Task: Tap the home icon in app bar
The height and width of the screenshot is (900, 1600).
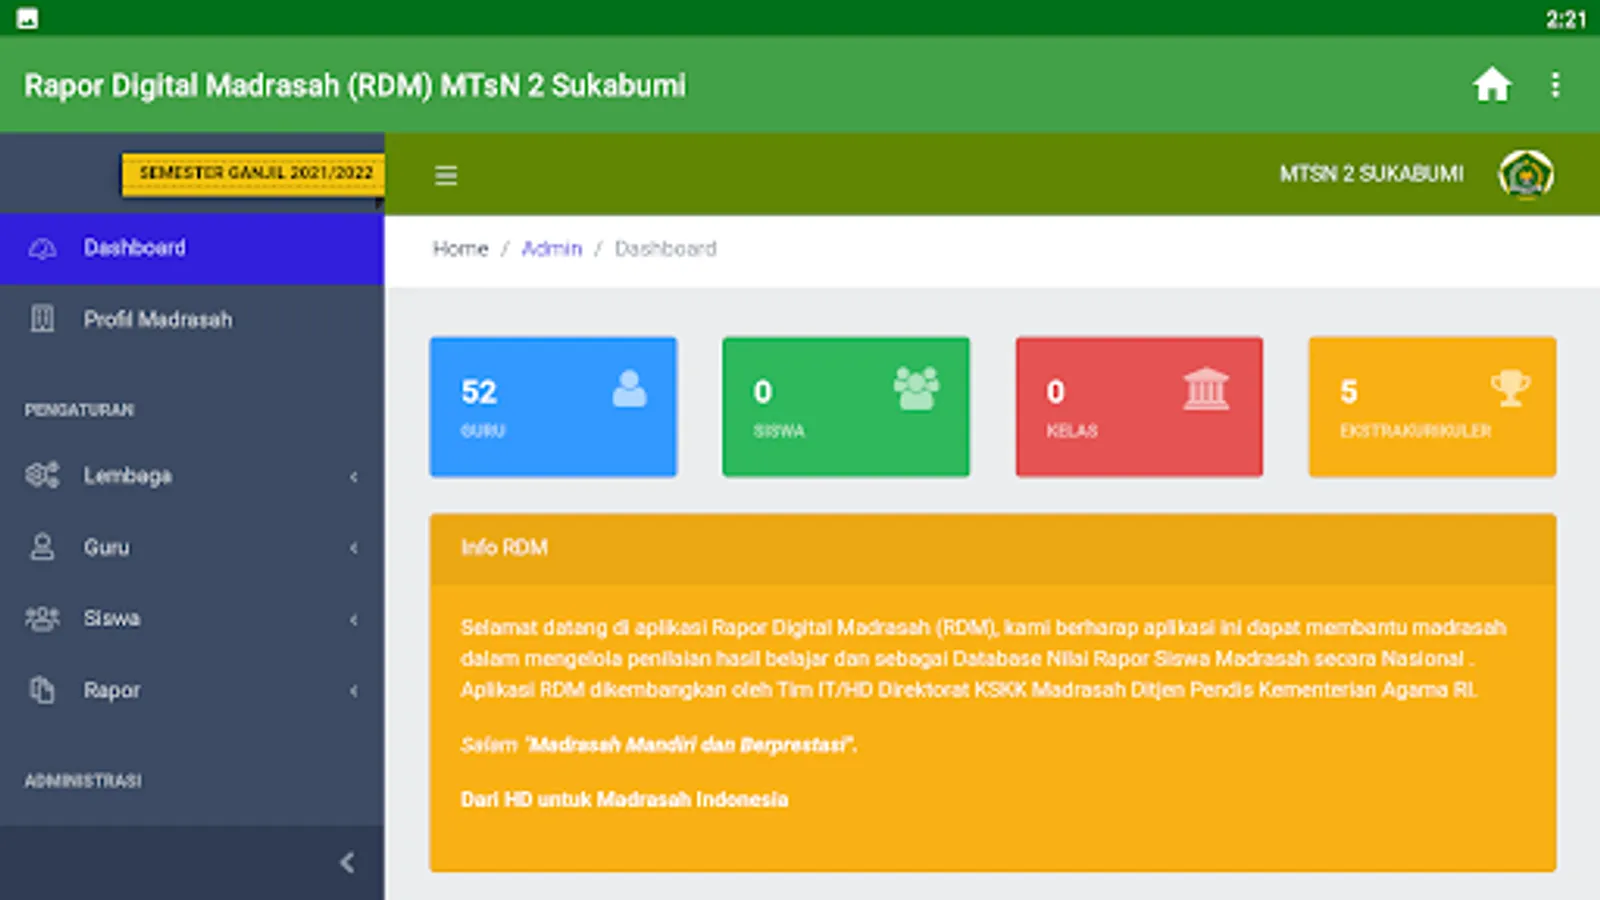Action: [x=1491, y=85]
